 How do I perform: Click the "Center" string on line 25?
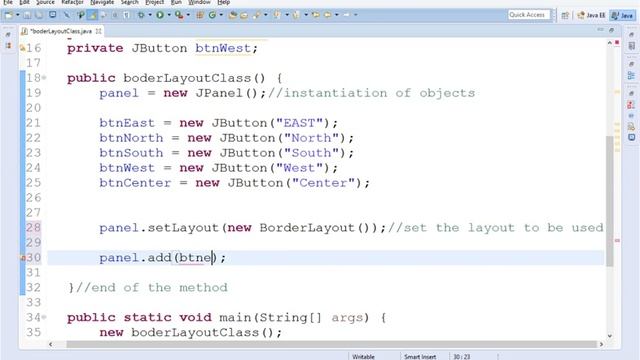pos(323,182)
